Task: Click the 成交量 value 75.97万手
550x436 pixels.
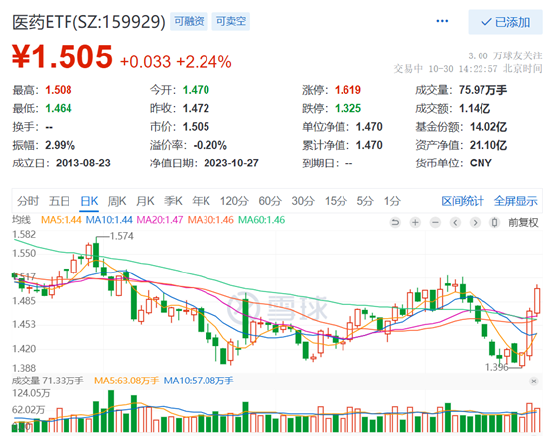Action: (x=483, y=90)
